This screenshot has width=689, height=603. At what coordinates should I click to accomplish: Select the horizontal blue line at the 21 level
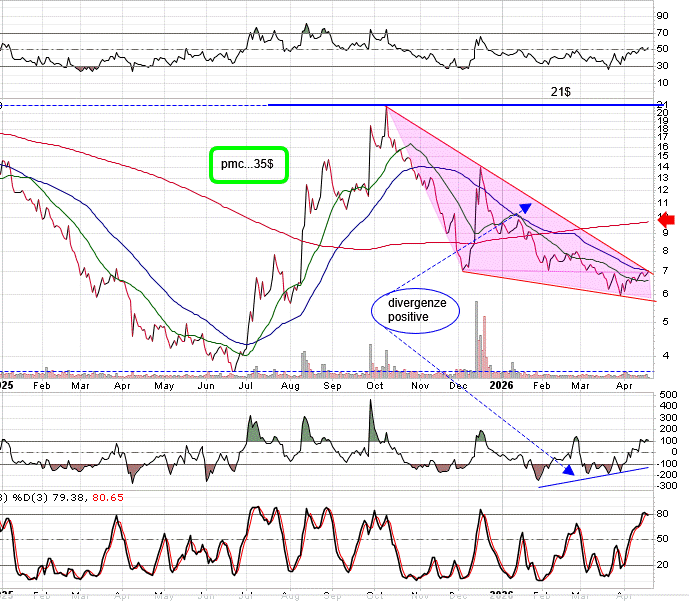click(450, 105)
